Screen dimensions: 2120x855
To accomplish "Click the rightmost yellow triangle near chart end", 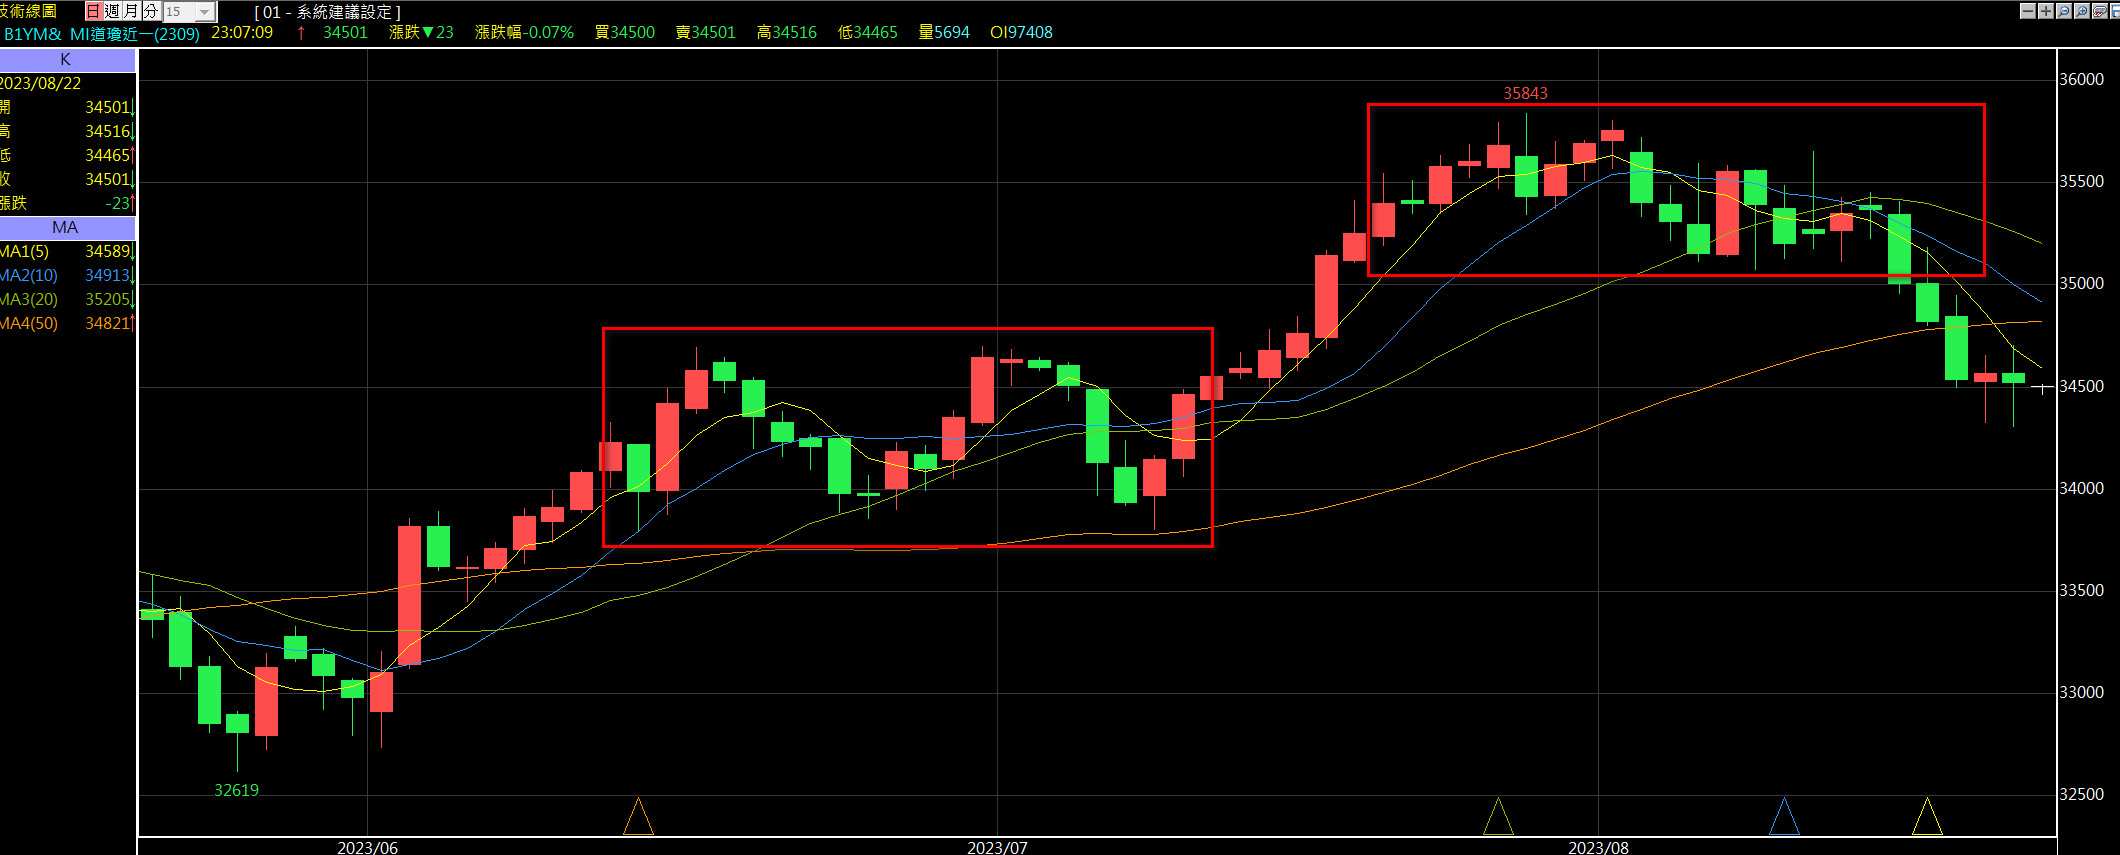I will click(1927, 817).
